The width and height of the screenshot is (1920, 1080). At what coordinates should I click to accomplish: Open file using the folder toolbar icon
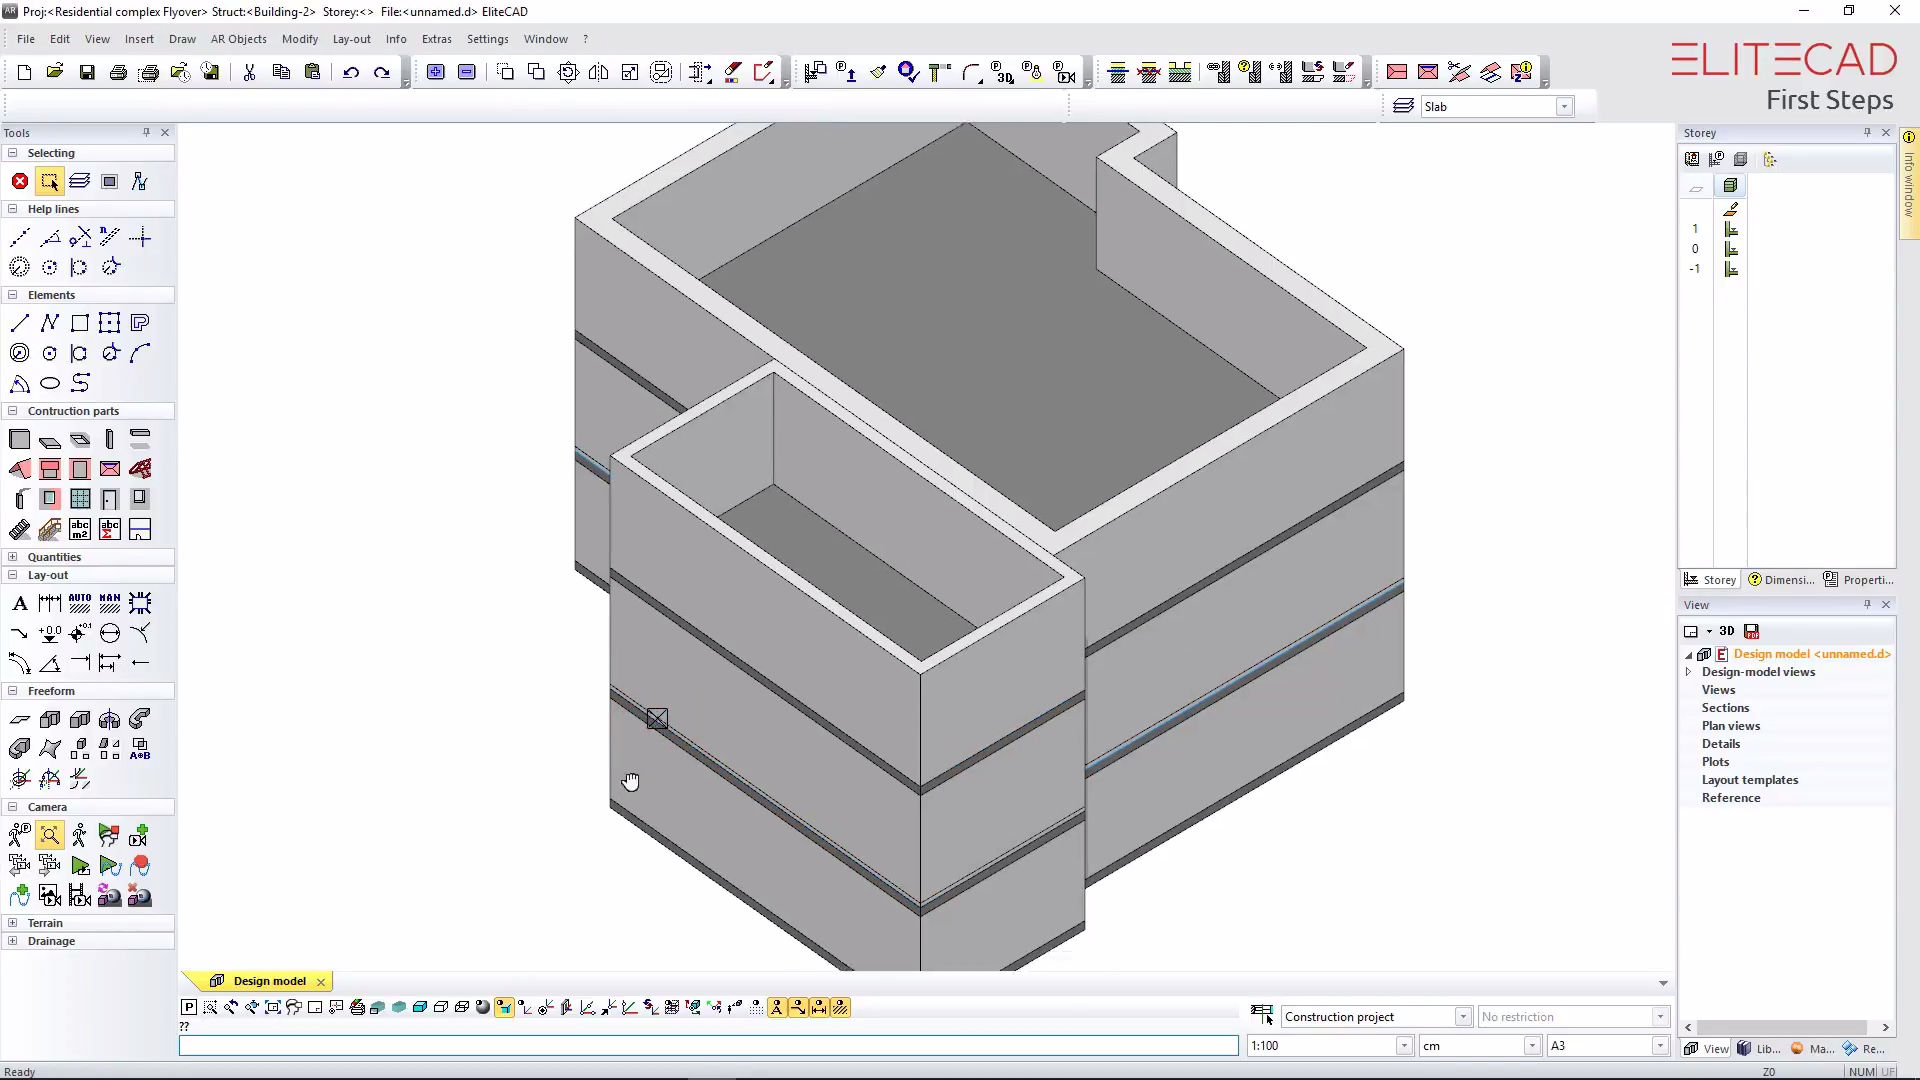(55, 72)
